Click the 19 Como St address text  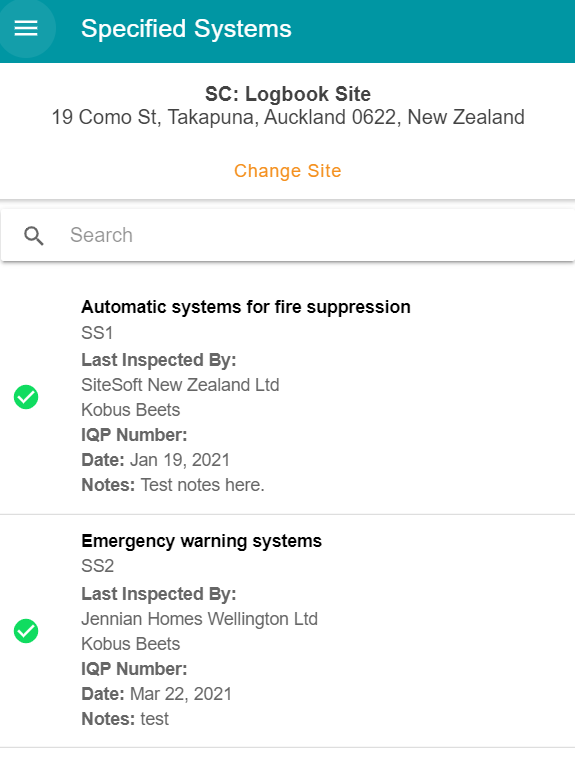[288, 118]
